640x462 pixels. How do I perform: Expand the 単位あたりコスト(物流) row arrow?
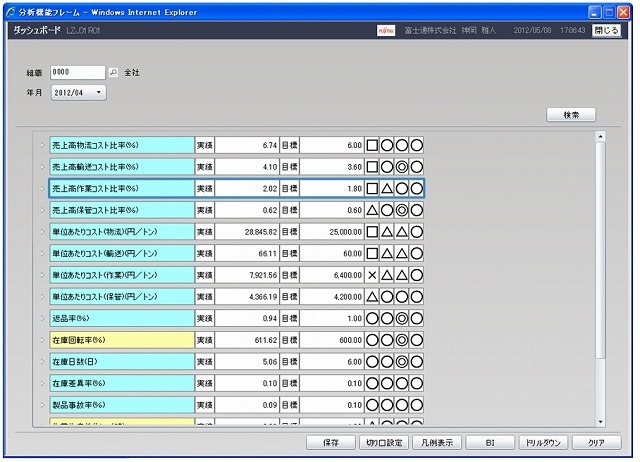point(42,232)
